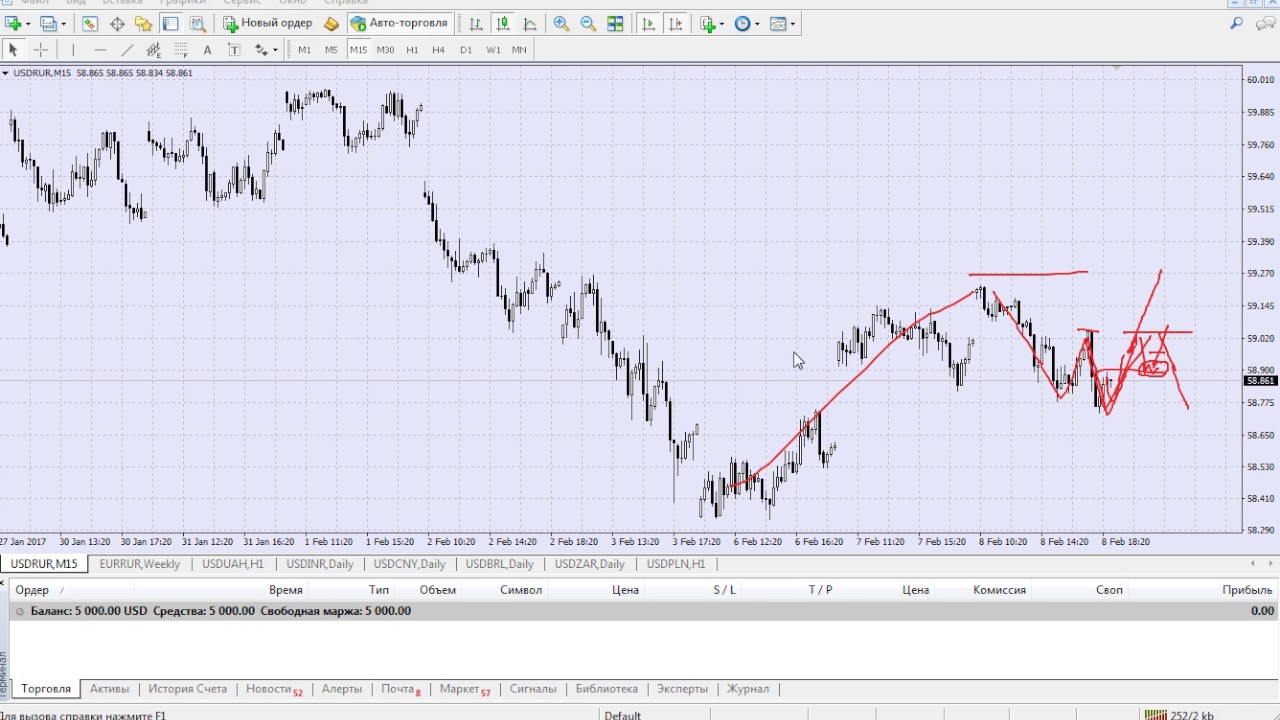Select the crosshair tool
The height and width of the screenshot is (720, 1280).
(41, 49)
